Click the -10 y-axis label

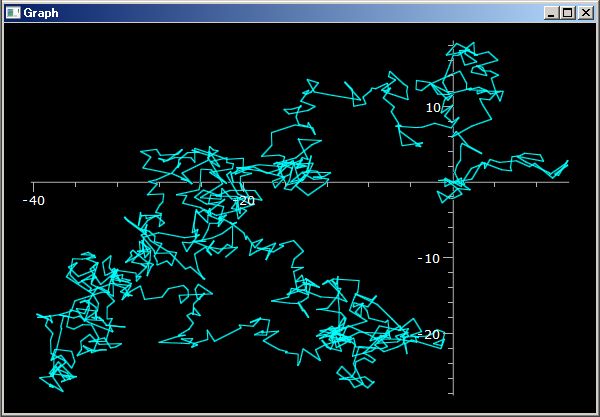(x=429, y=259)
